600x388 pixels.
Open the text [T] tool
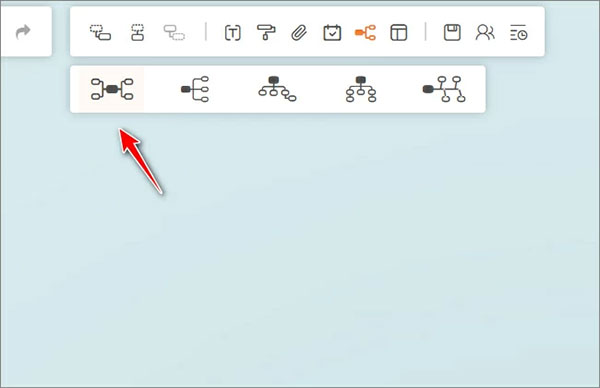click(233, 33)
